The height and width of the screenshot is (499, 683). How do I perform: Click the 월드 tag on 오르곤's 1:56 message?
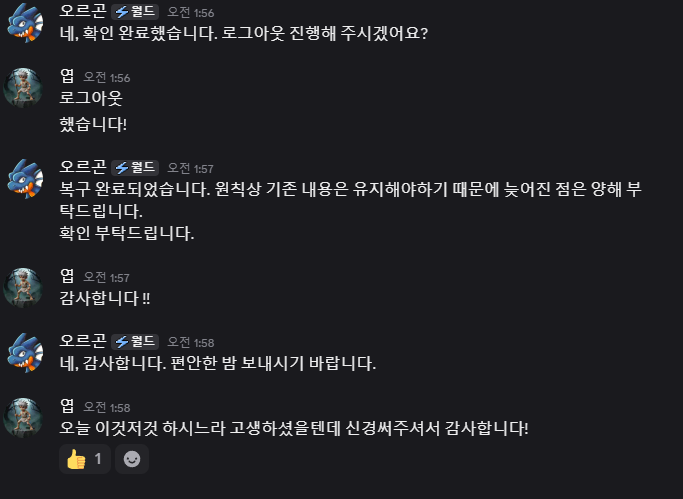click(135, 11)
